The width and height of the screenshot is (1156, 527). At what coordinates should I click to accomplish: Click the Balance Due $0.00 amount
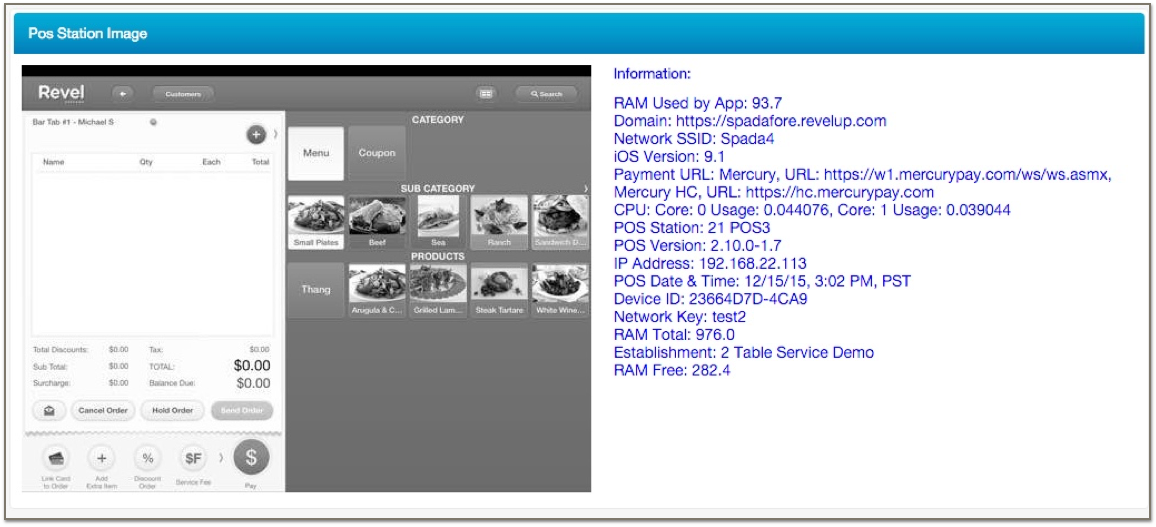pos(253,383)
